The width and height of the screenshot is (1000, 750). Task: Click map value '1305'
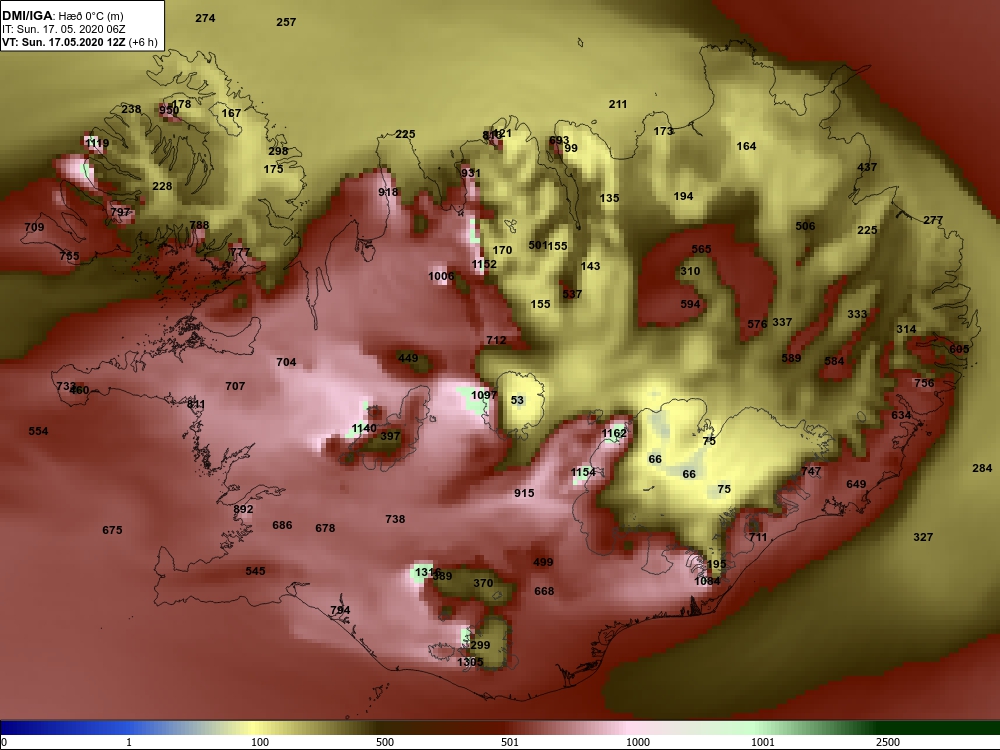pos(470,663)
